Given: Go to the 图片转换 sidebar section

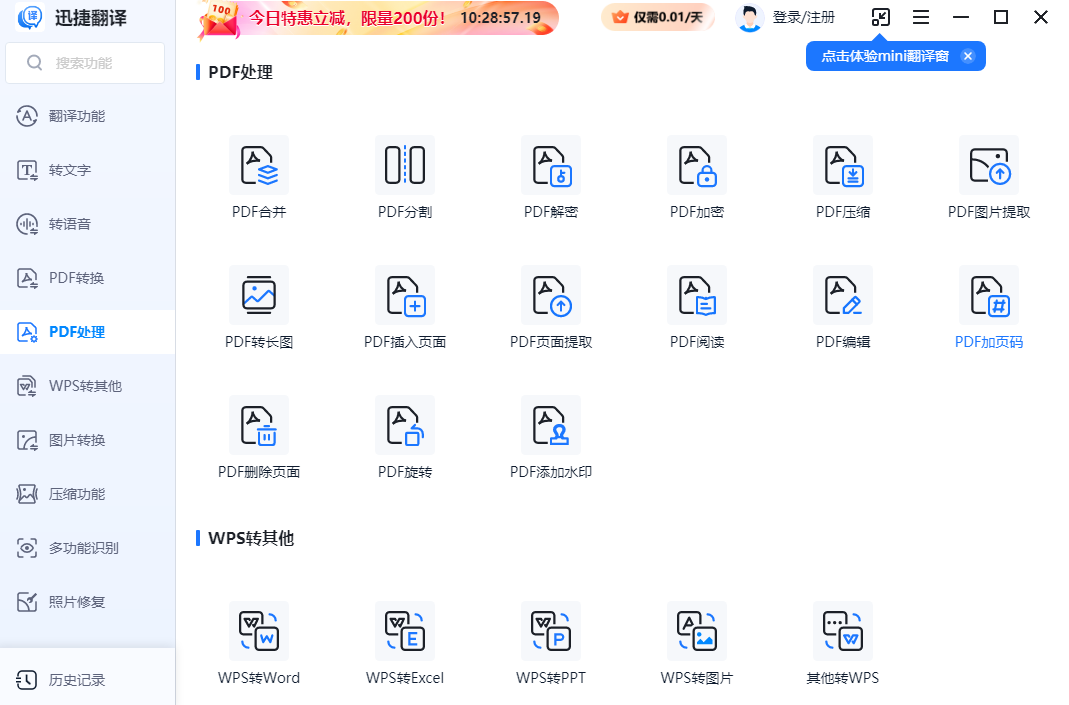Looking at the screenshot, I should click(77, 440).
